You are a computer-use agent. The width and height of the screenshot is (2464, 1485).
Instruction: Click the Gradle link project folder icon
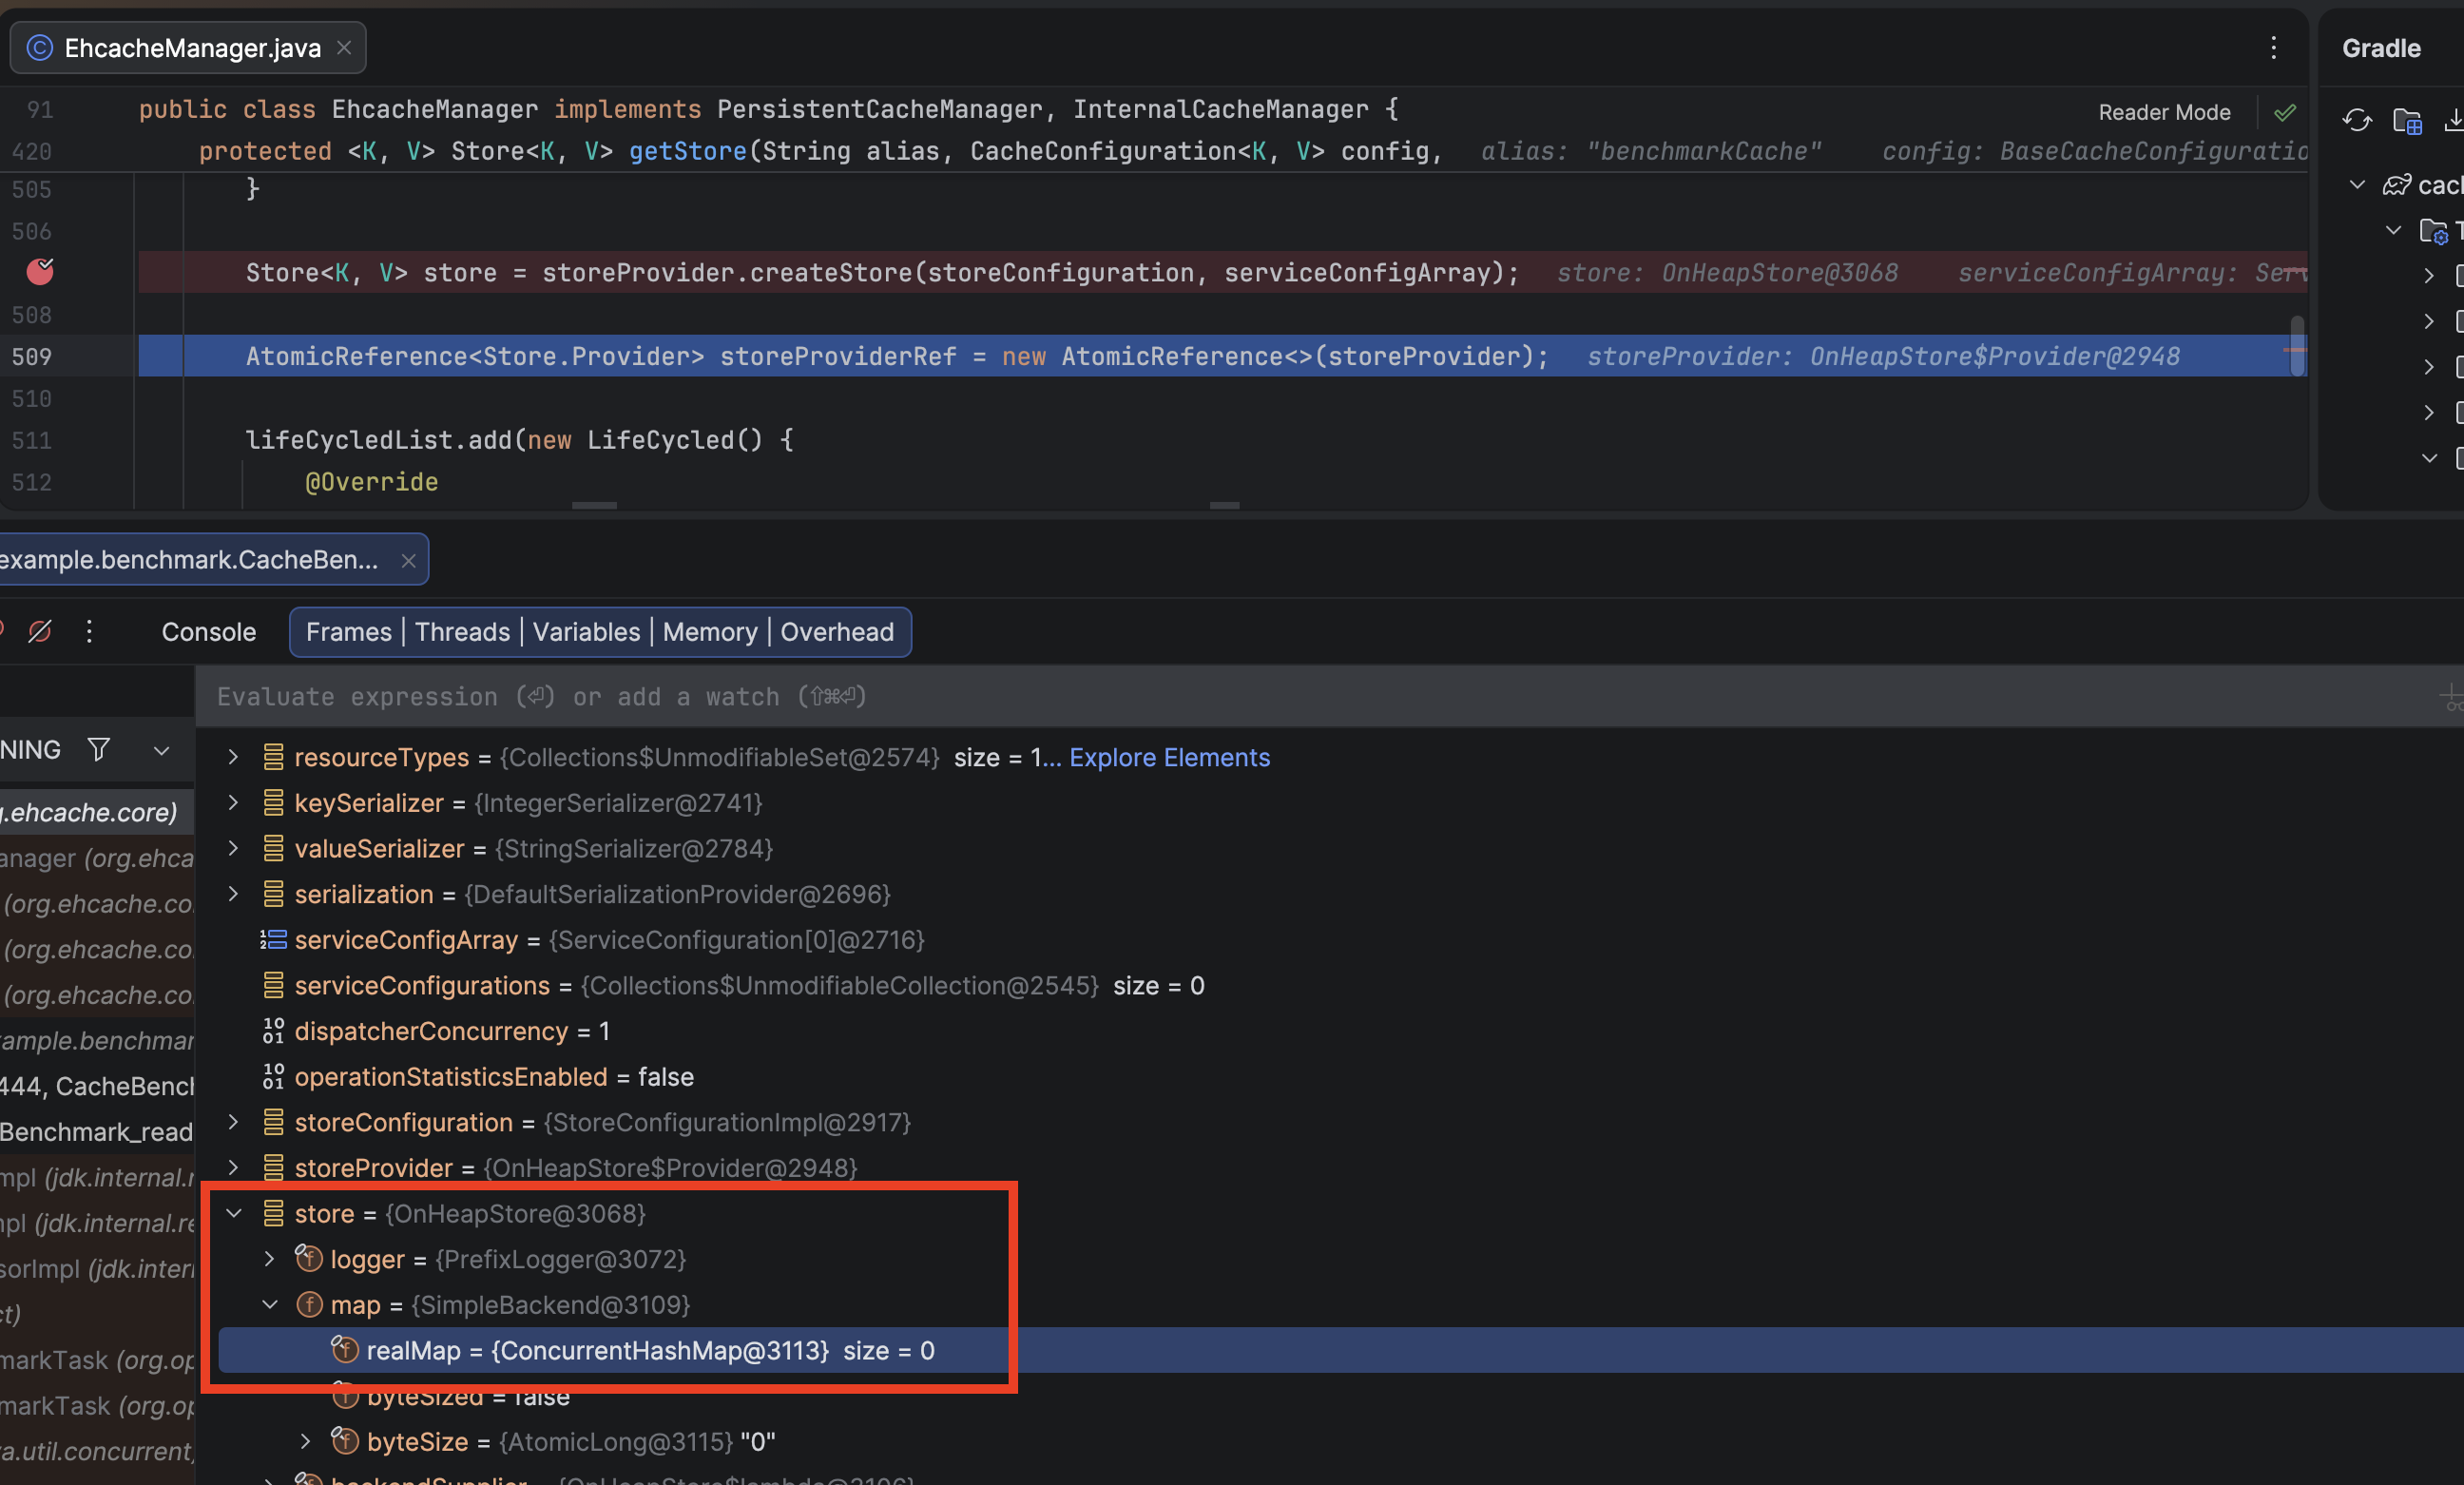[2407, 121]
